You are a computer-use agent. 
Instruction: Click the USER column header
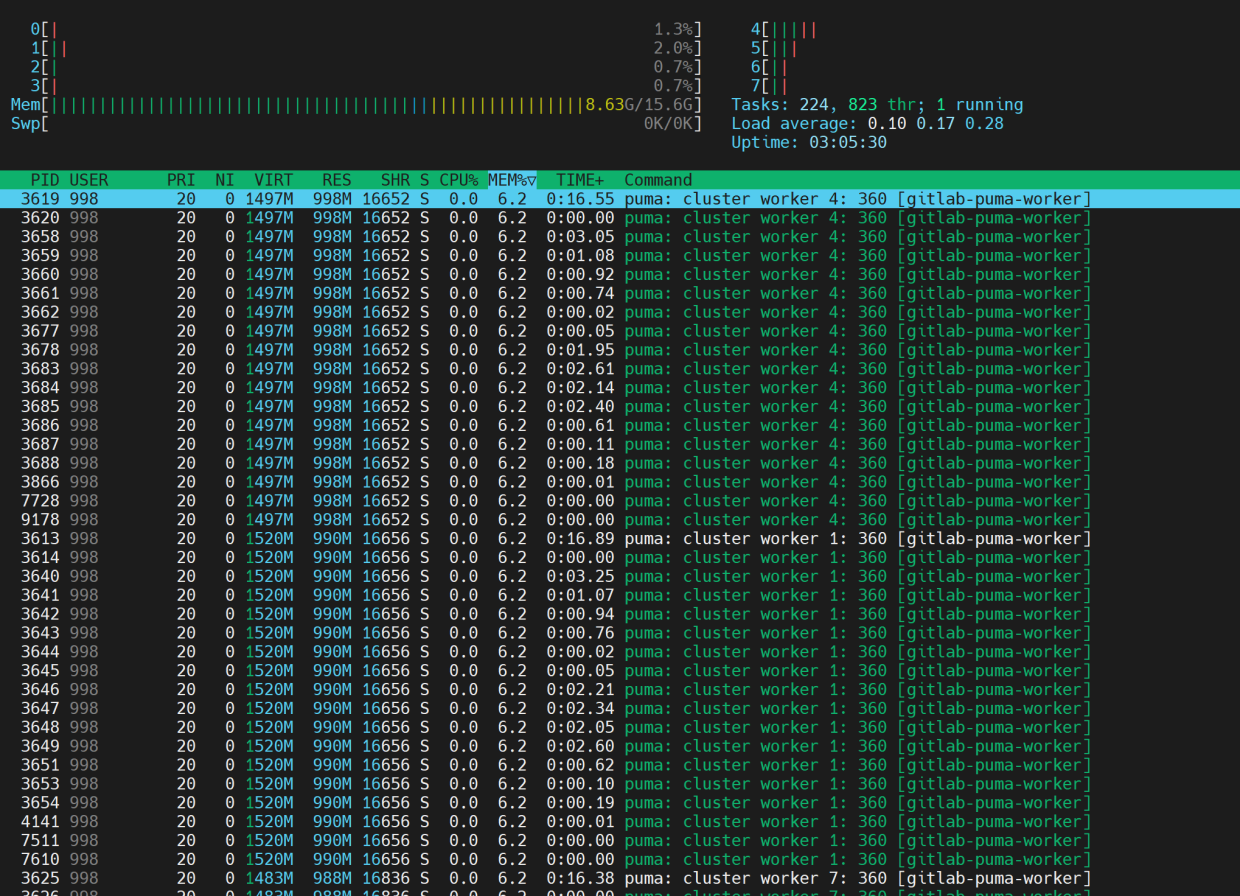(89, 180)
